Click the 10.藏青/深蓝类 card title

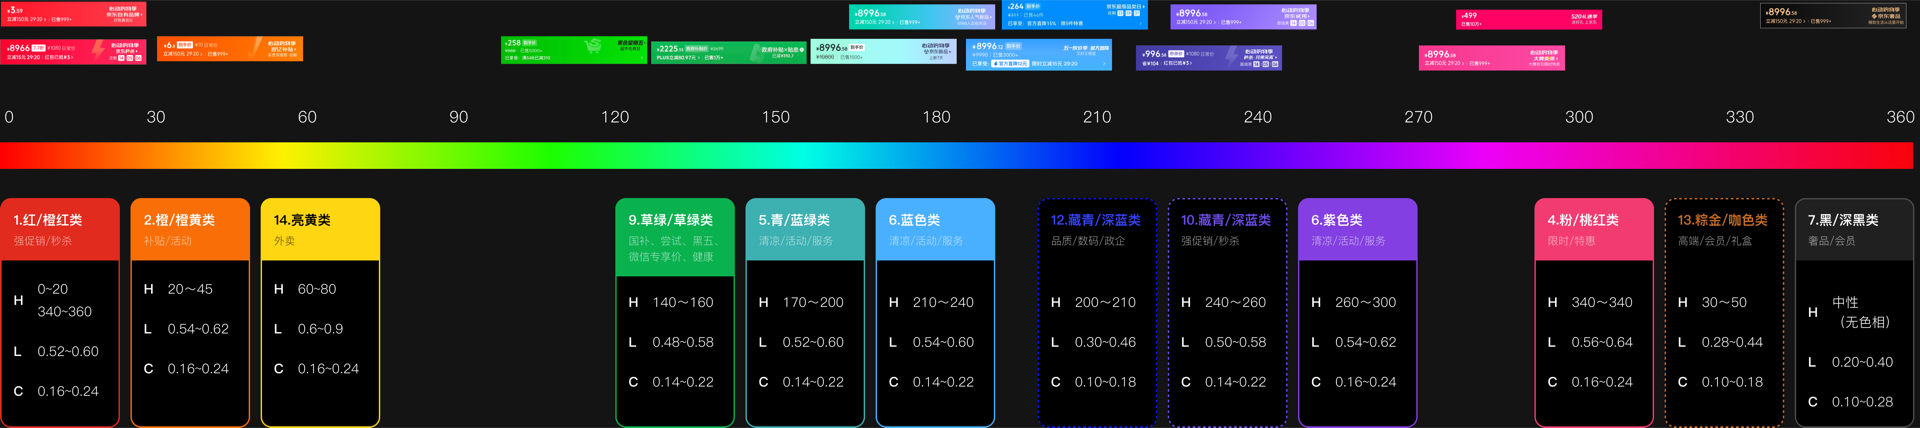[x=1225, y=220]
